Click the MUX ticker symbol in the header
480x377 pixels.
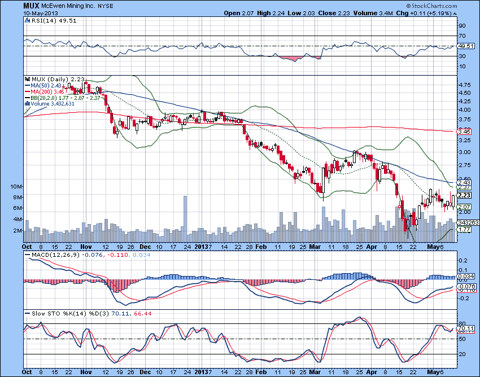tap(32, 6)
